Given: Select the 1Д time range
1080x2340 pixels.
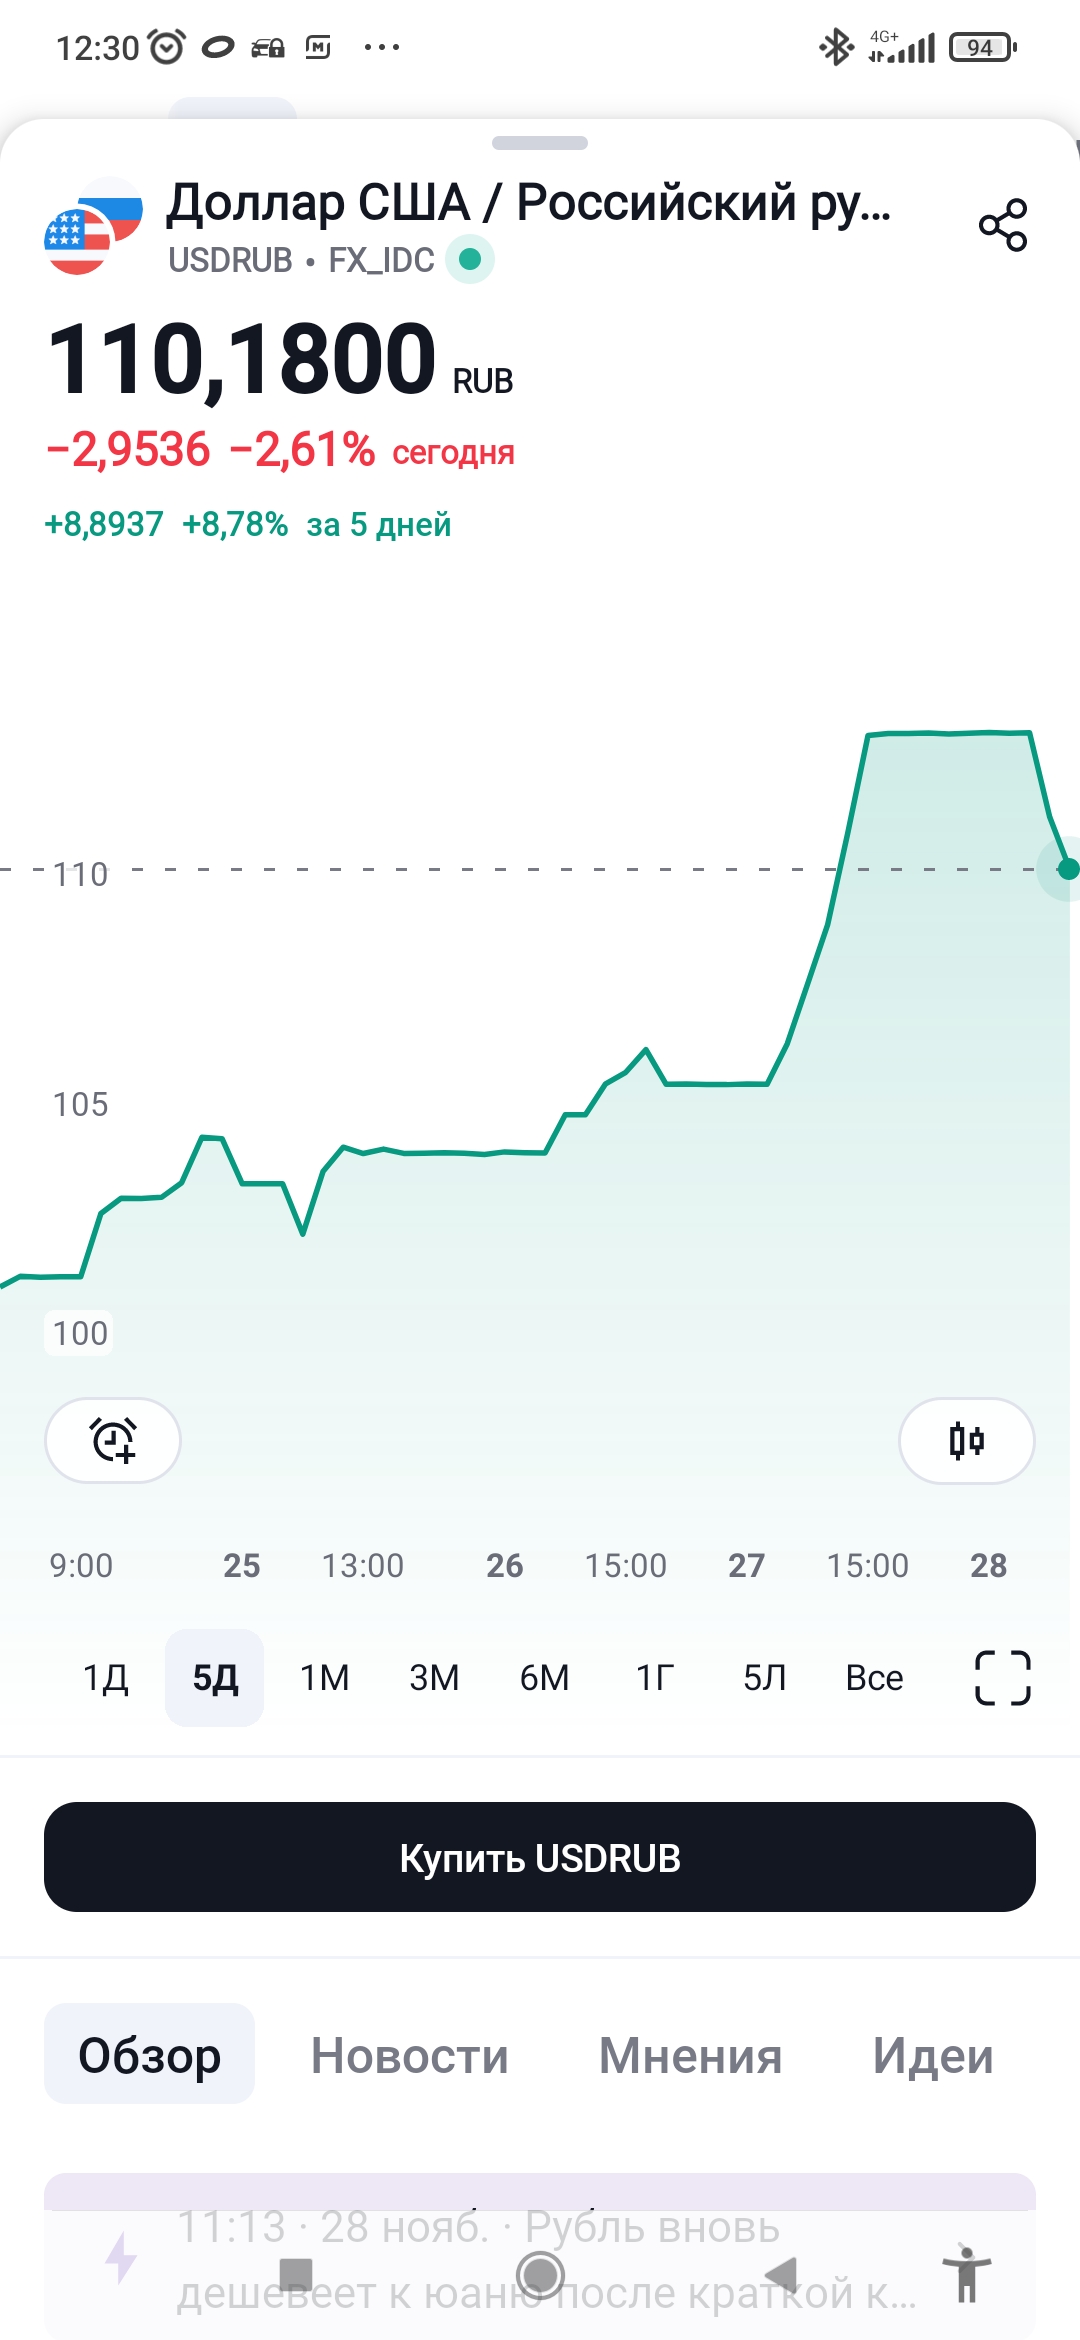Looking at the screenshot, I should click(x=106, y=1677).
